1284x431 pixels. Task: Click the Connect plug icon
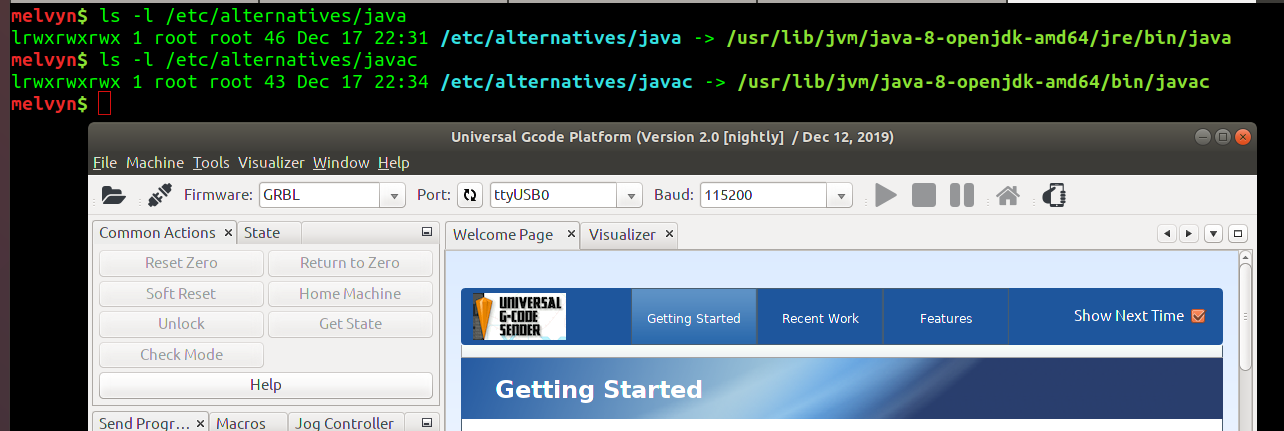pyautogui.click(x=159, y=195)
